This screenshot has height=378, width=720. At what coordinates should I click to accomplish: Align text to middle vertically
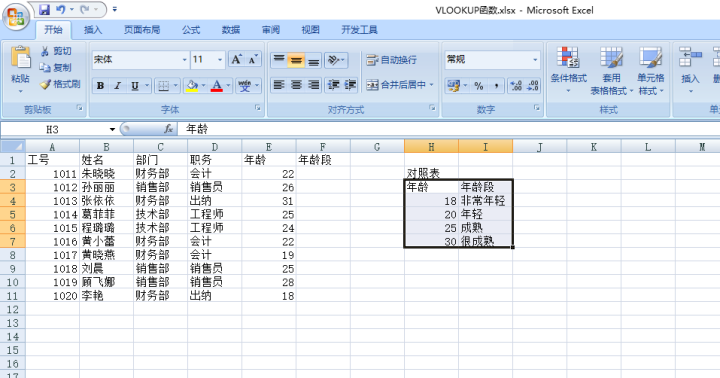point(296,60)
